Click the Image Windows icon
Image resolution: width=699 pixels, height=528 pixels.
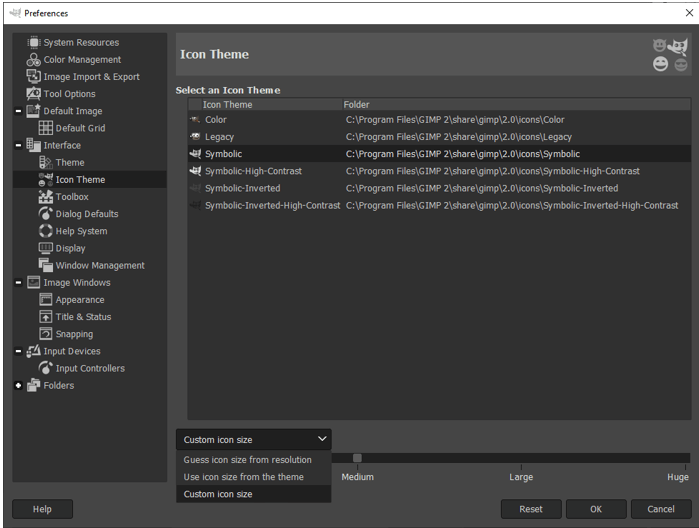coord(33,282)
